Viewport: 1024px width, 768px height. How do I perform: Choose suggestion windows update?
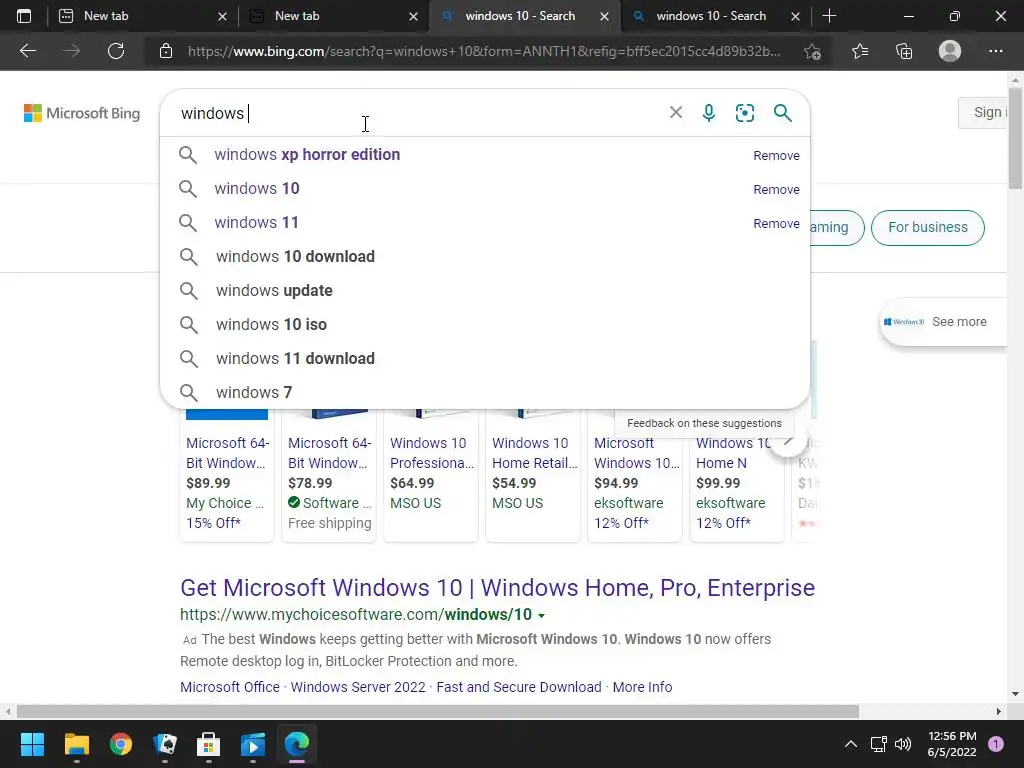point(274,291)
